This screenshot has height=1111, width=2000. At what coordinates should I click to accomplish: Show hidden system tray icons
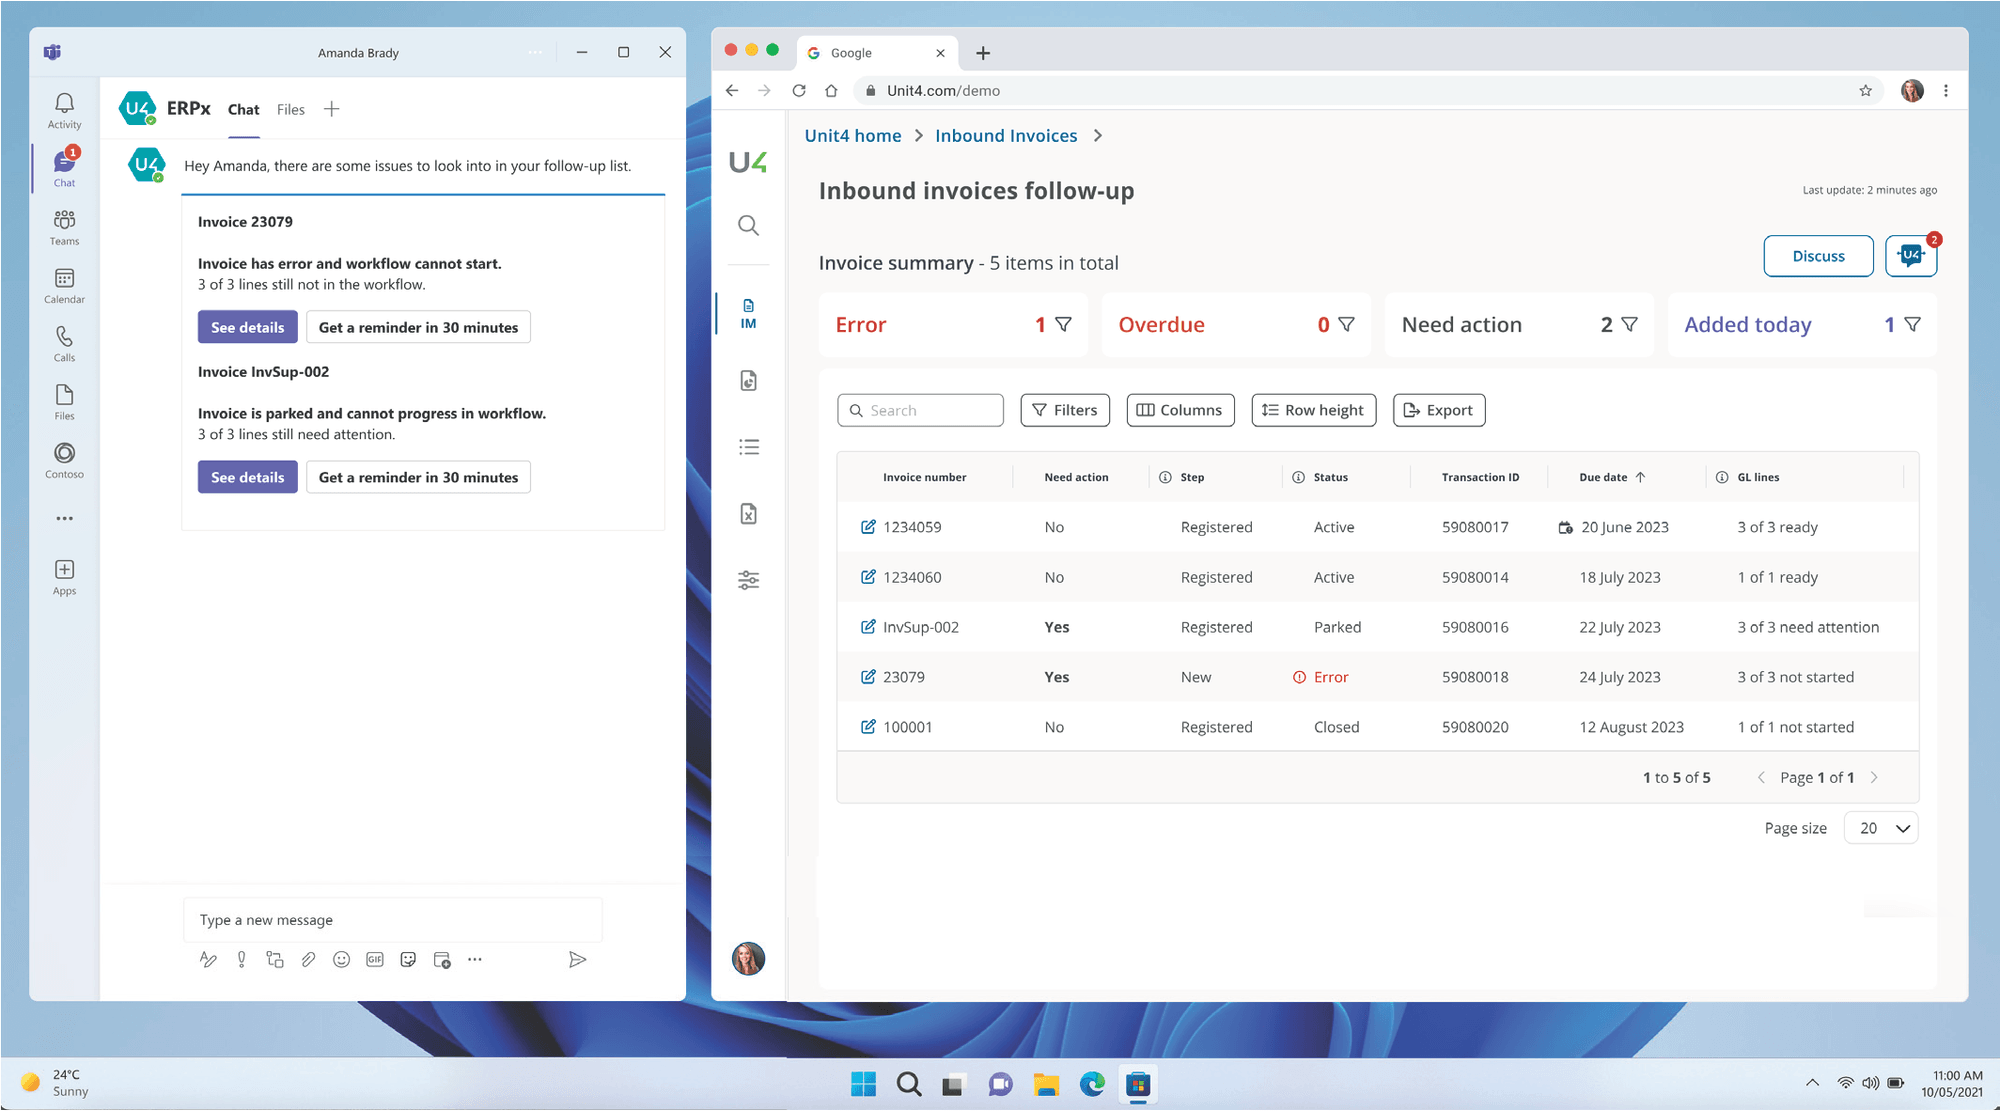pyautogui.click(x=1812, y=1083)
